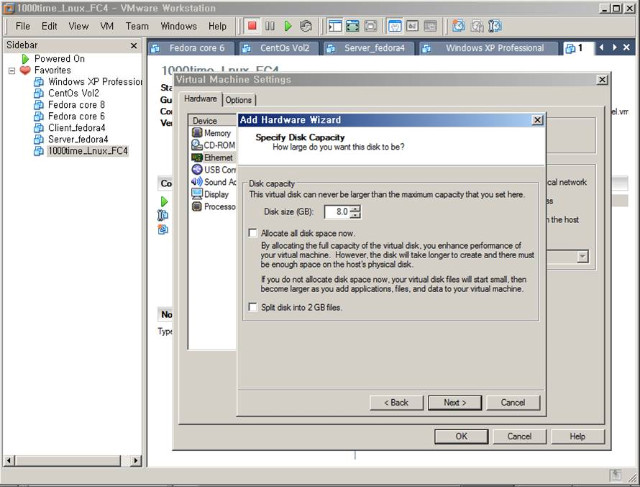
Task: Click the red Power Off toolbar button
Action: (x=252, y=26)
